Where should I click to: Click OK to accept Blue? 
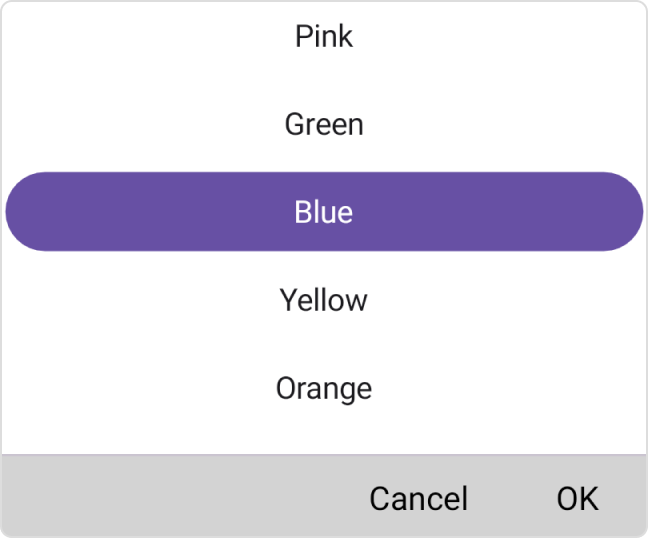click(577, 498)
